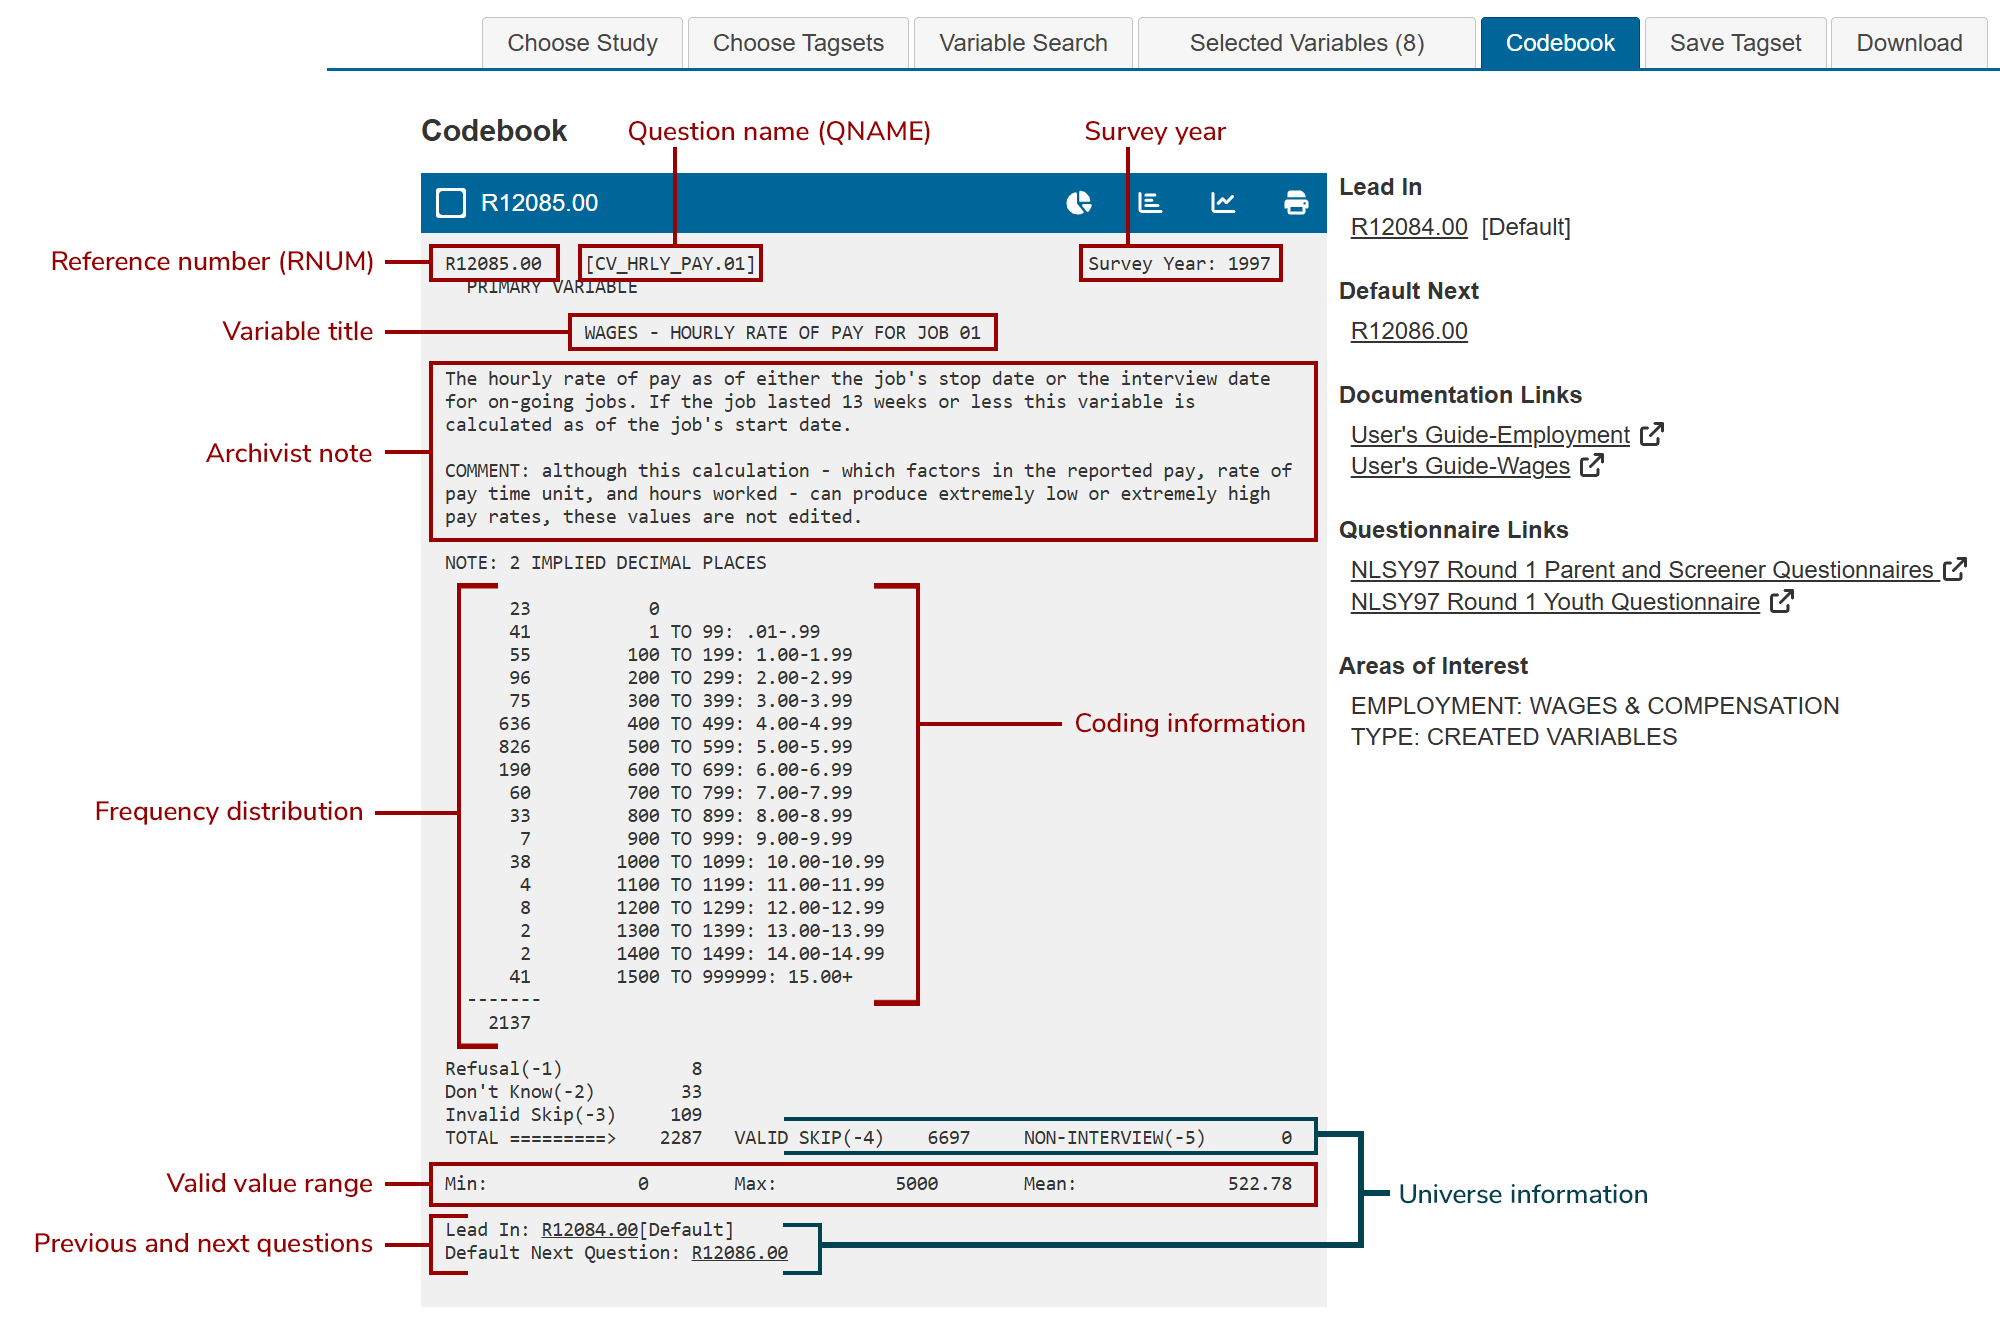Viewport: 2000px width, 1344px height.
Task: Follow Default Next link R12086.00 in sidebar
Action: point(1408,331)
